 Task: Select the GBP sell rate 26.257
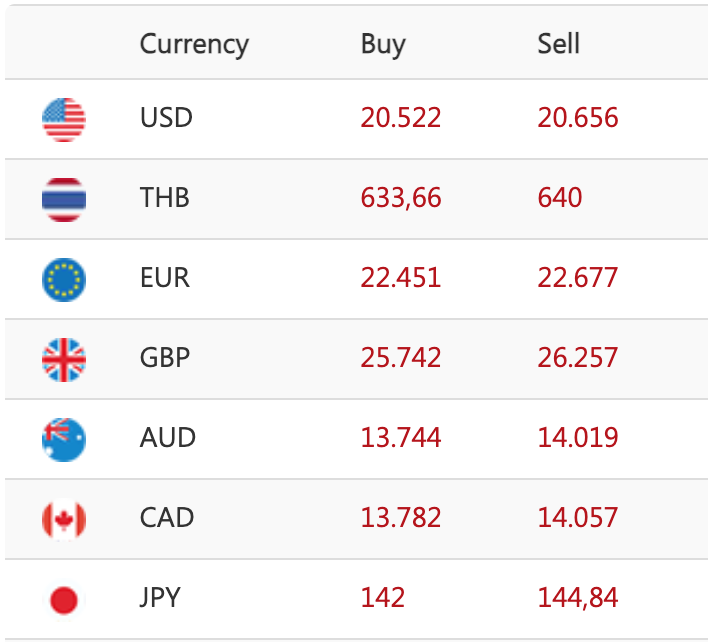[x=578, y=358]
